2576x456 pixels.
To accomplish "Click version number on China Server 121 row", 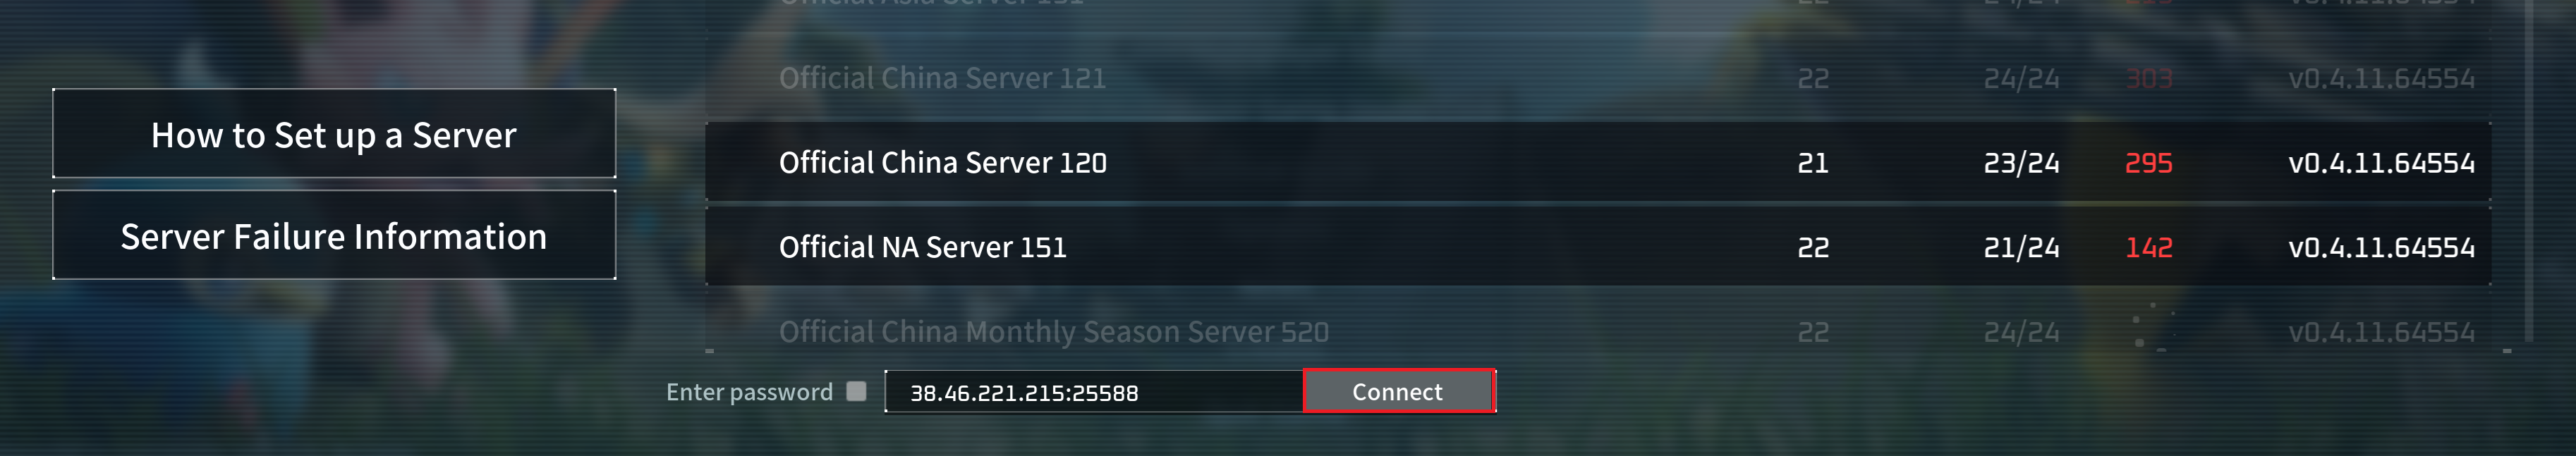I will pos(2381,79).
